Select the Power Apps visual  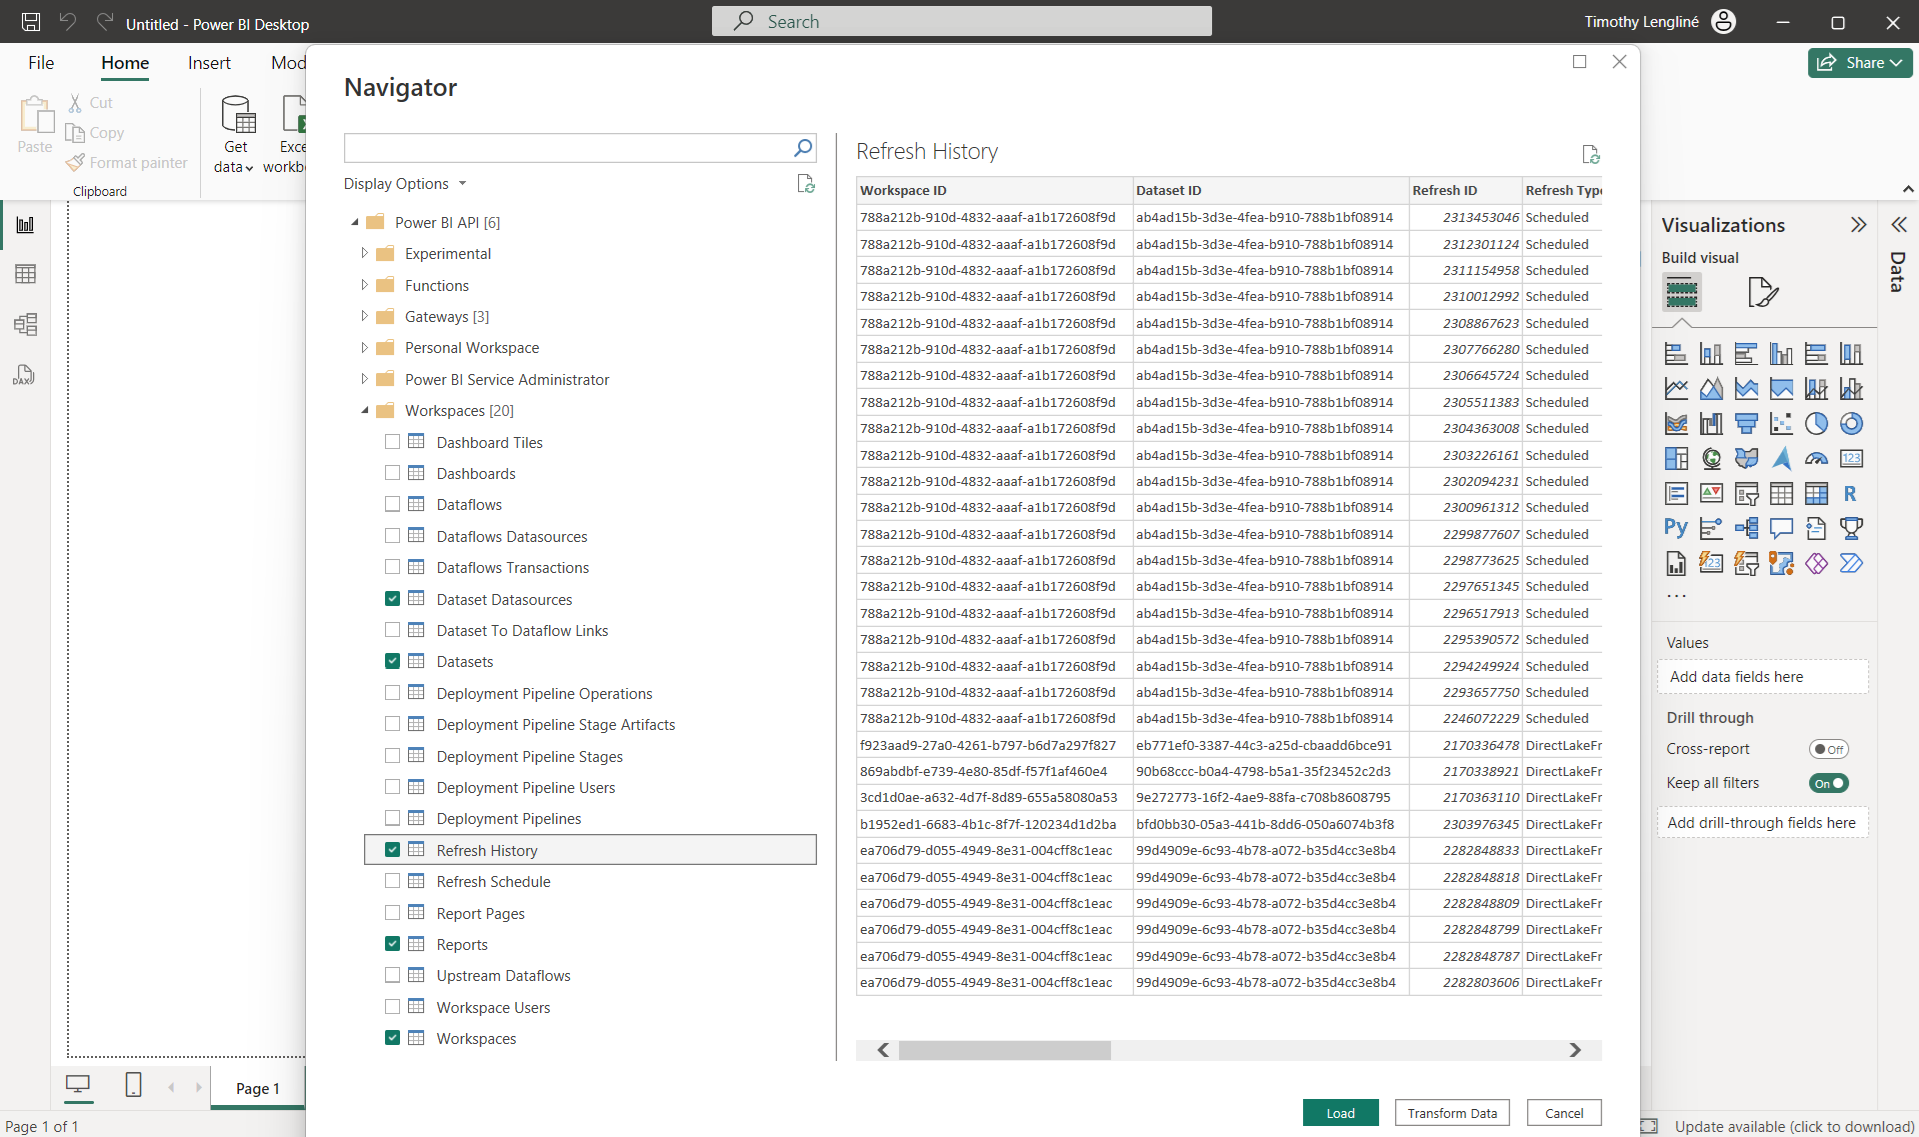[x=1816, y=563]
